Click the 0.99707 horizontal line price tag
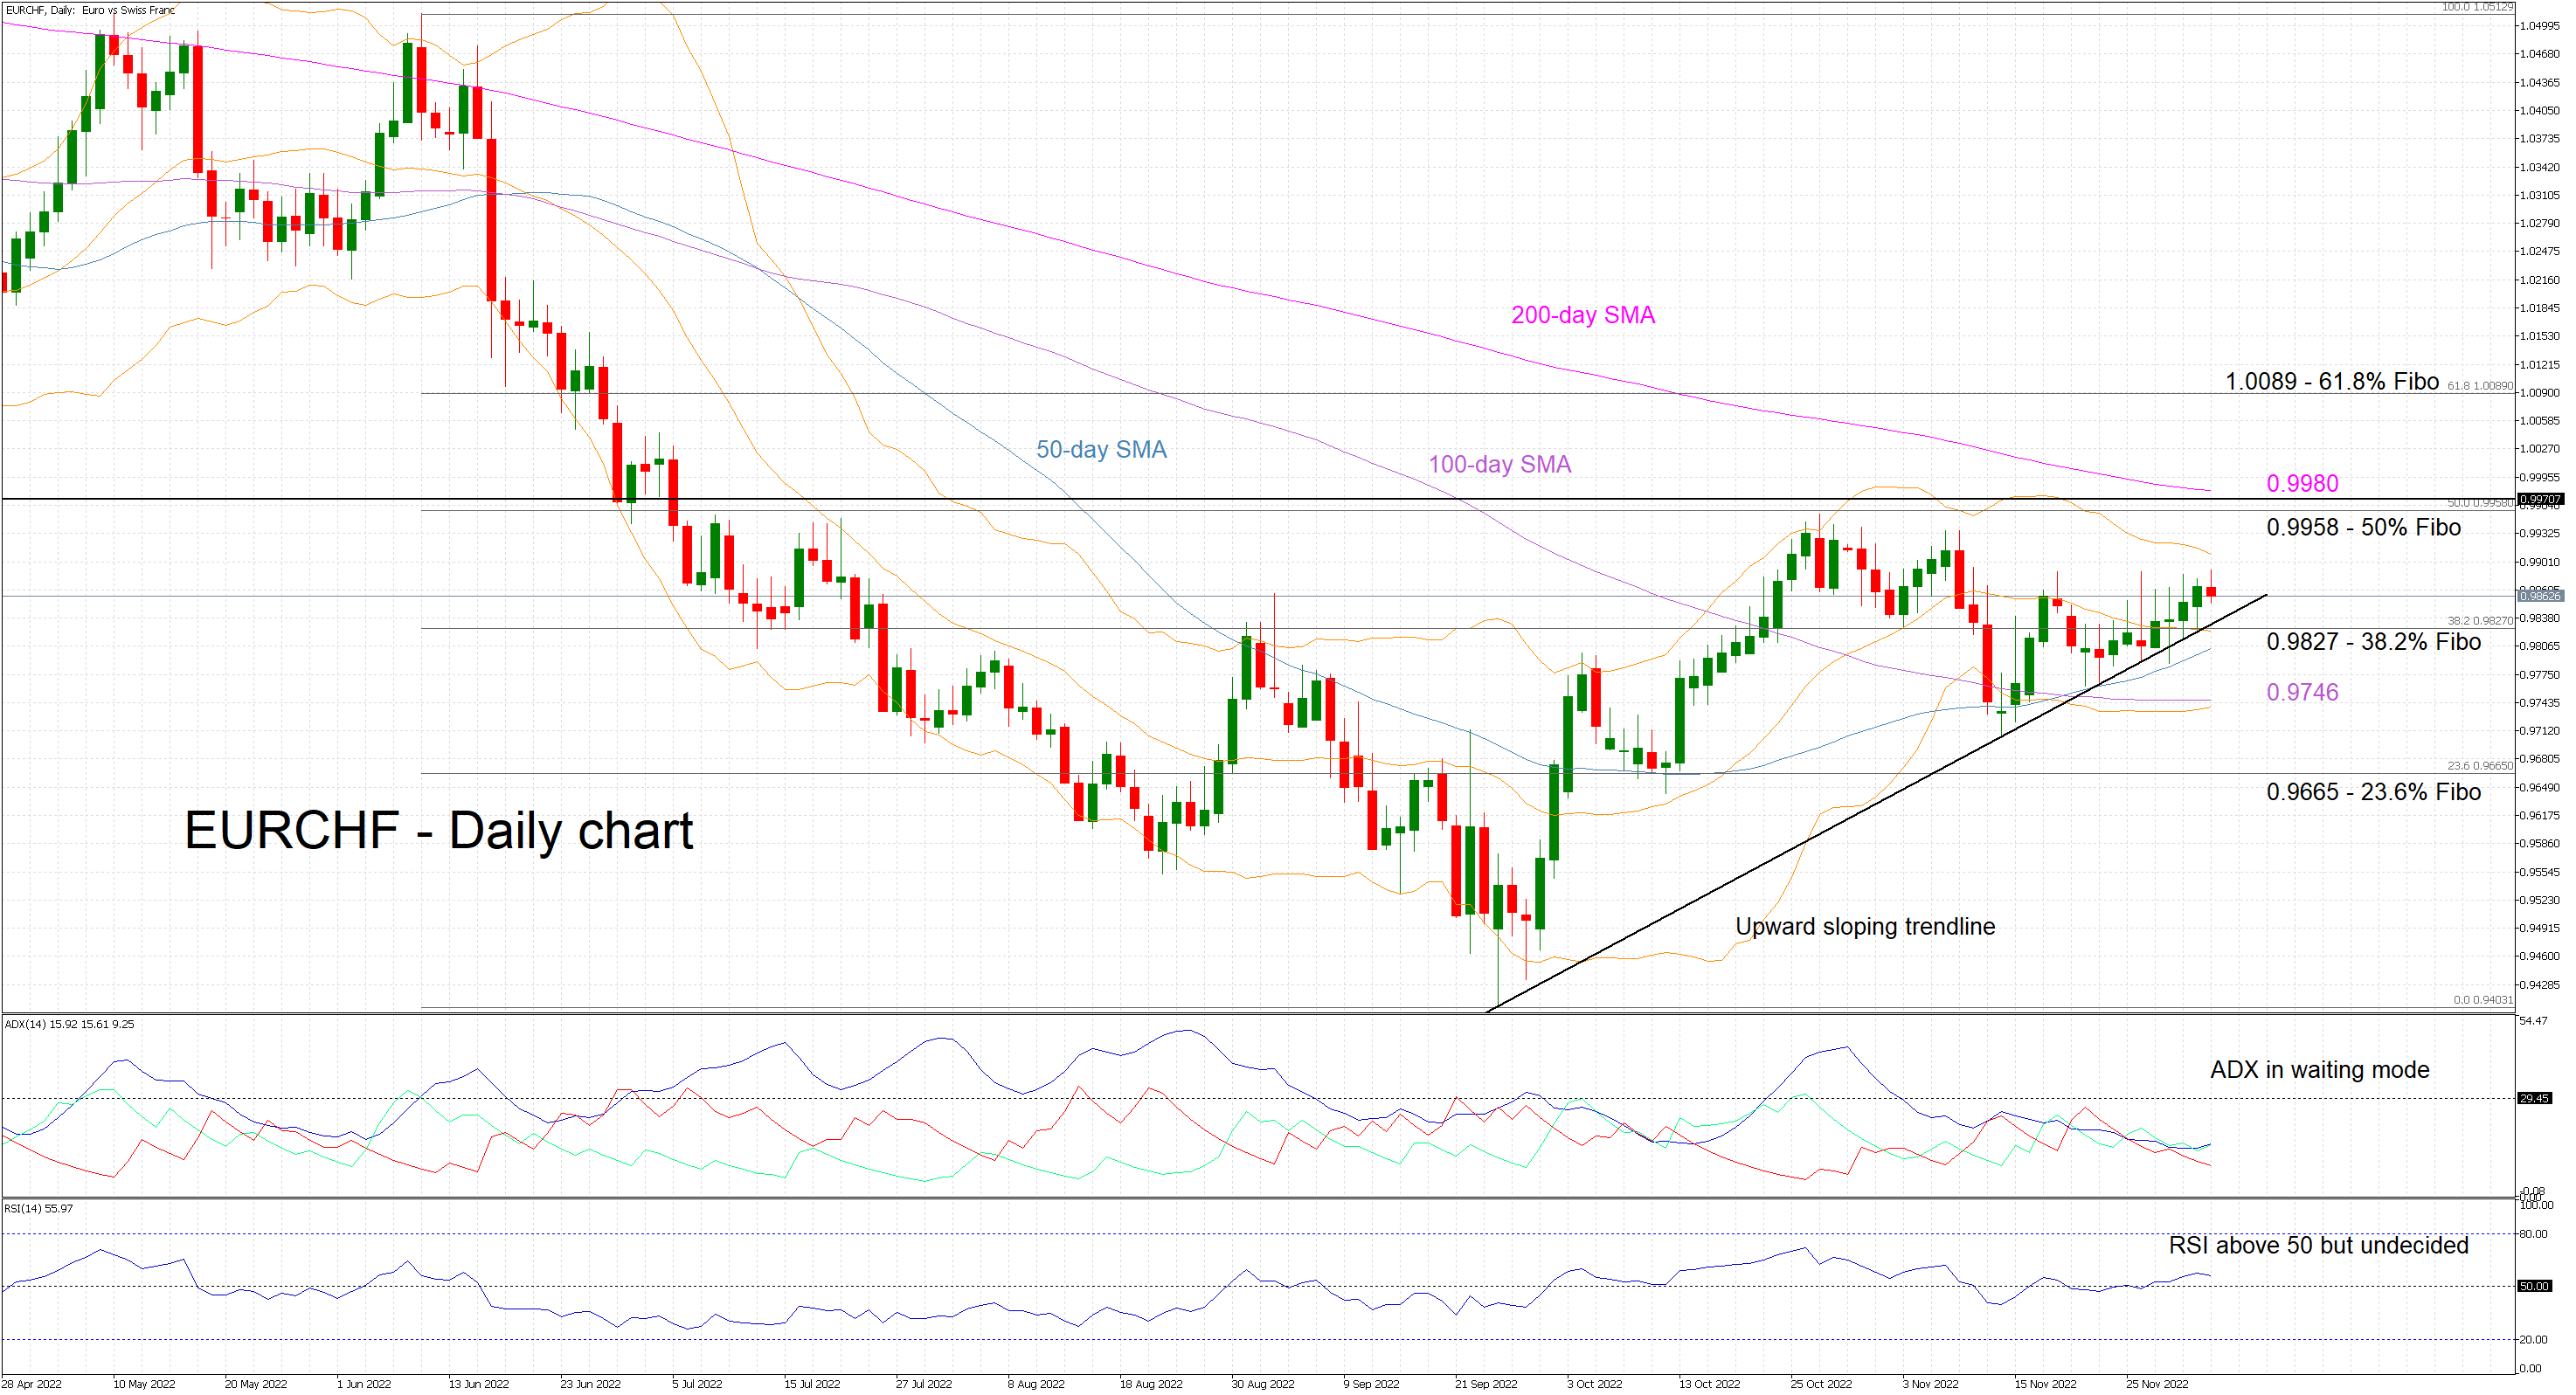Viewport: 2576px width, 1395px height. [x=2539, y=499]
